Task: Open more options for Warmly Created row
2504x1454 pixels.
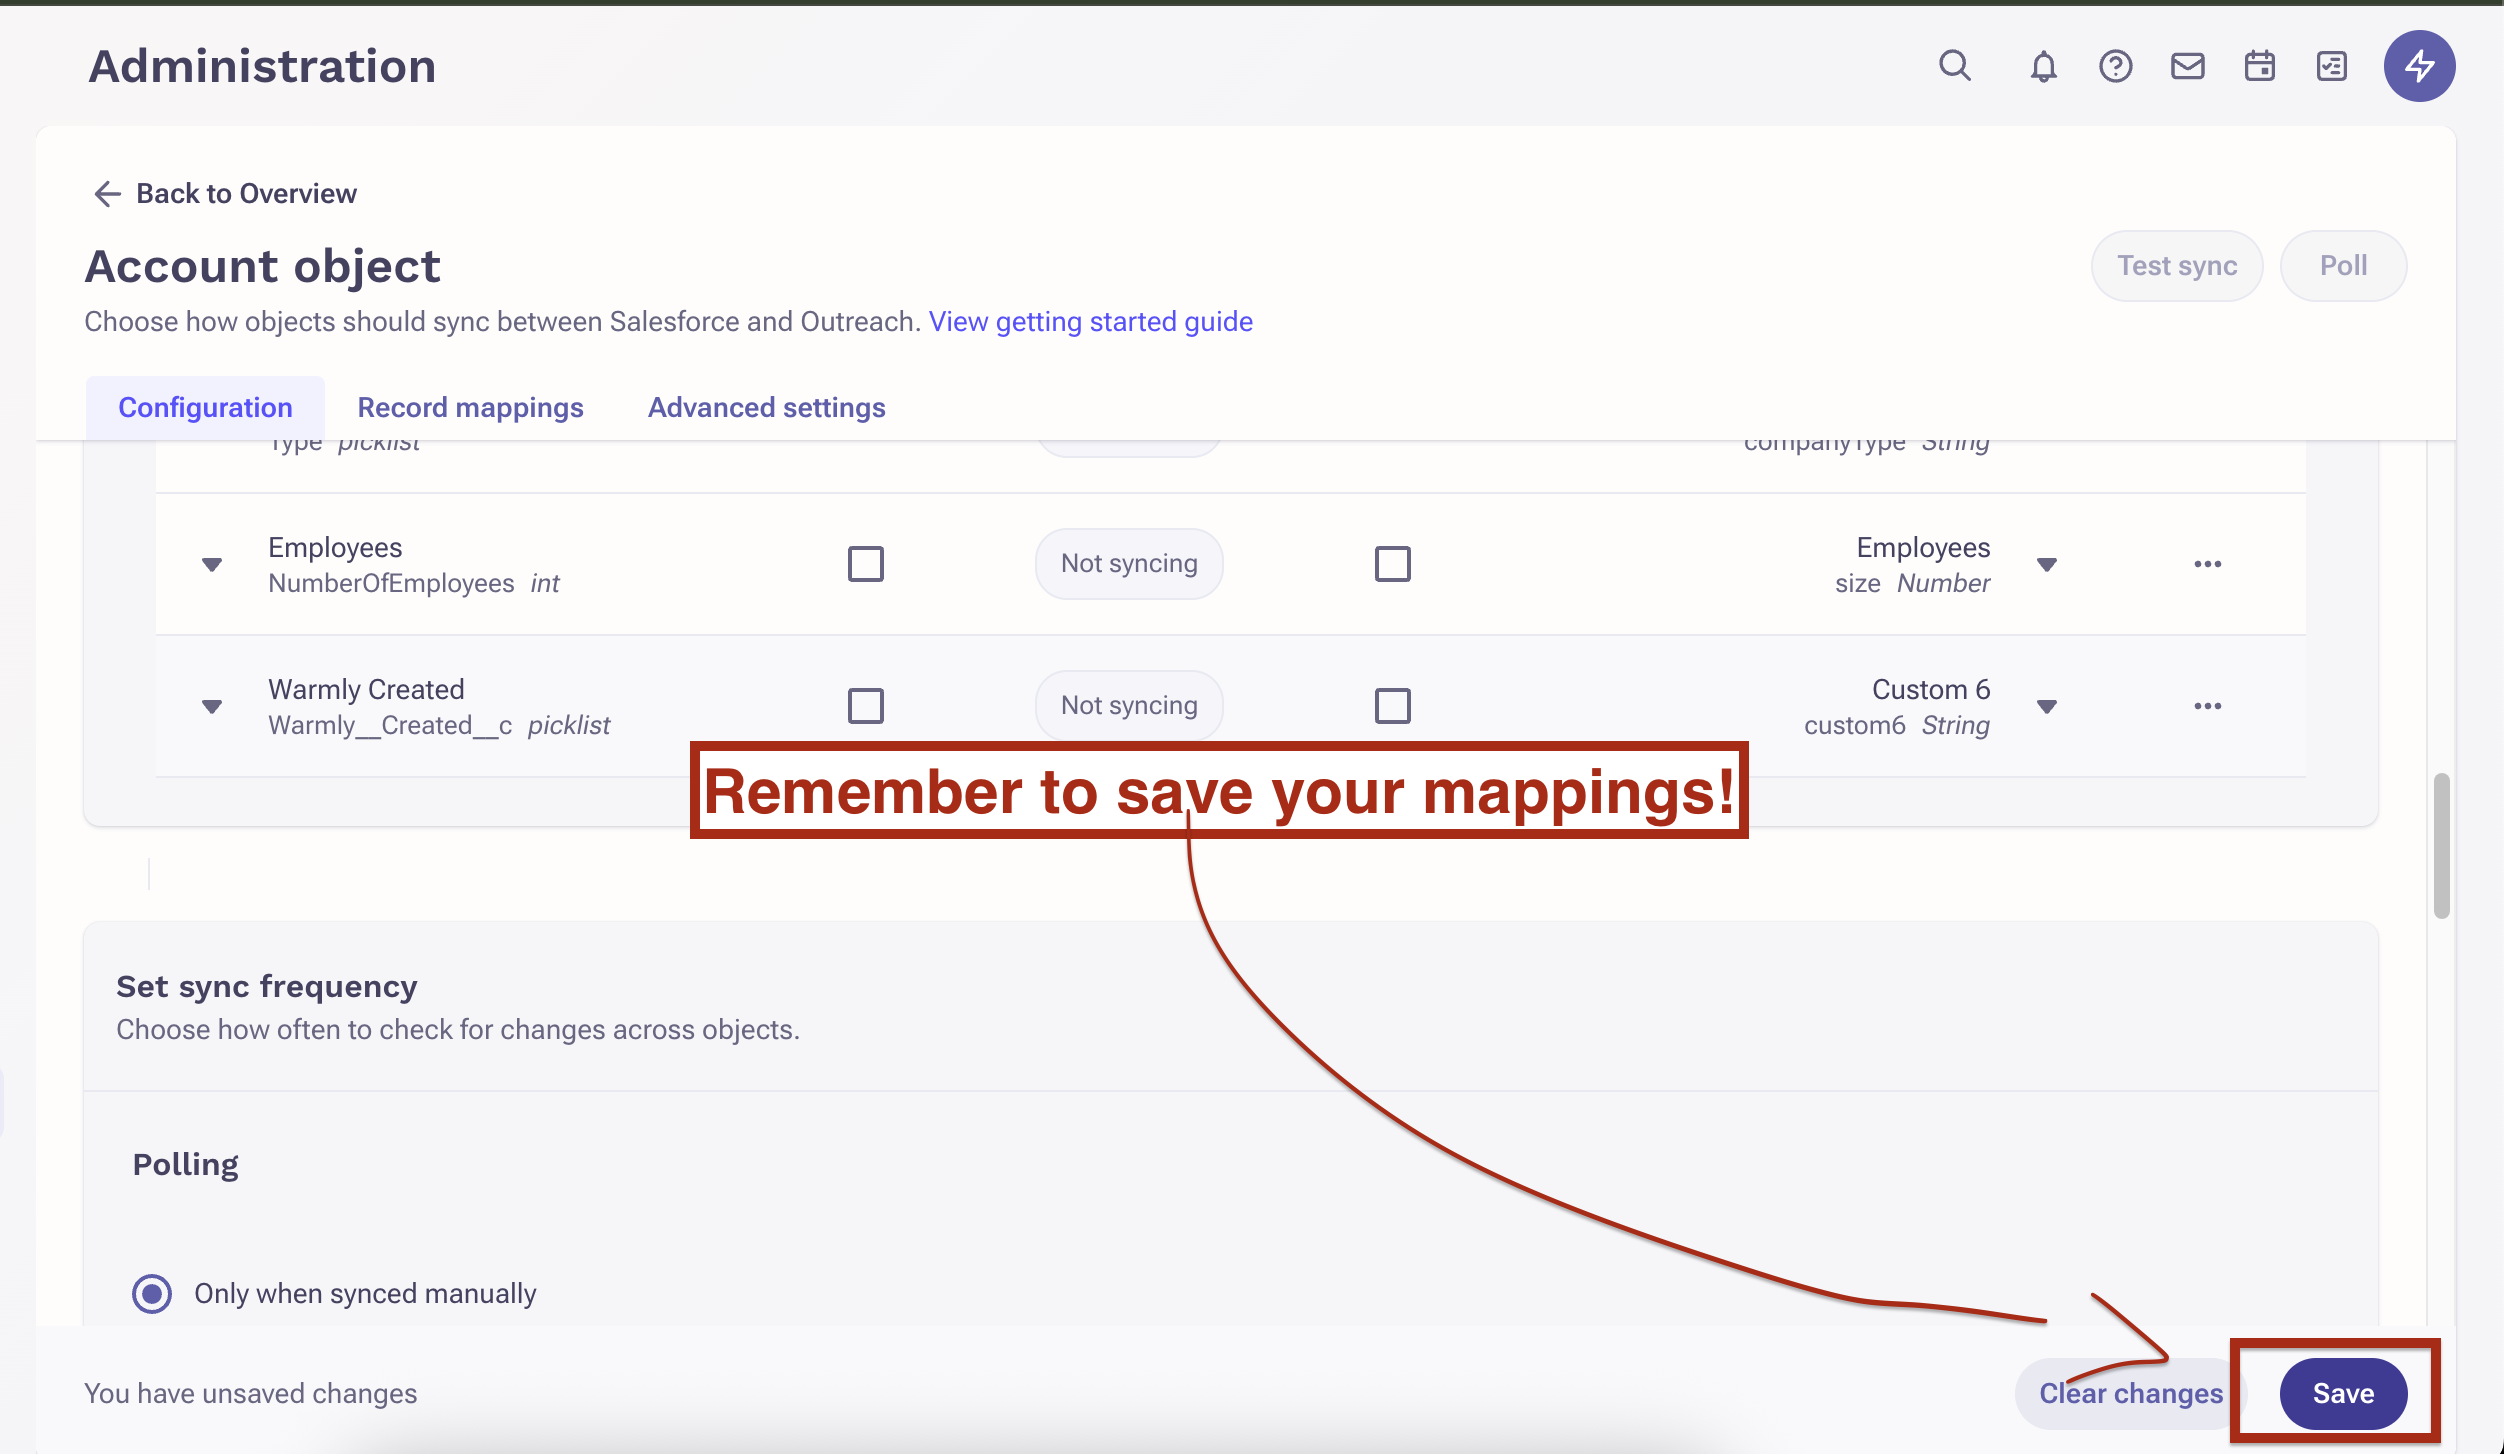Action: (2207, 706)
